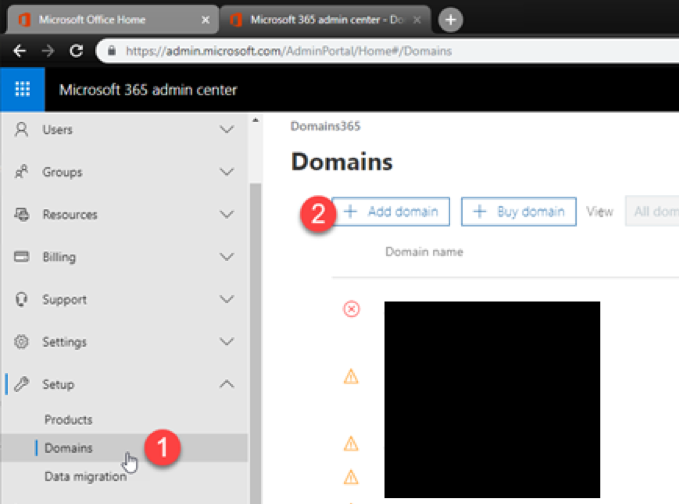Click the Domains365 breadcrumb text
Image resolution: width=679 pixels, height=504 pixels.
click(x=325, y=126)
